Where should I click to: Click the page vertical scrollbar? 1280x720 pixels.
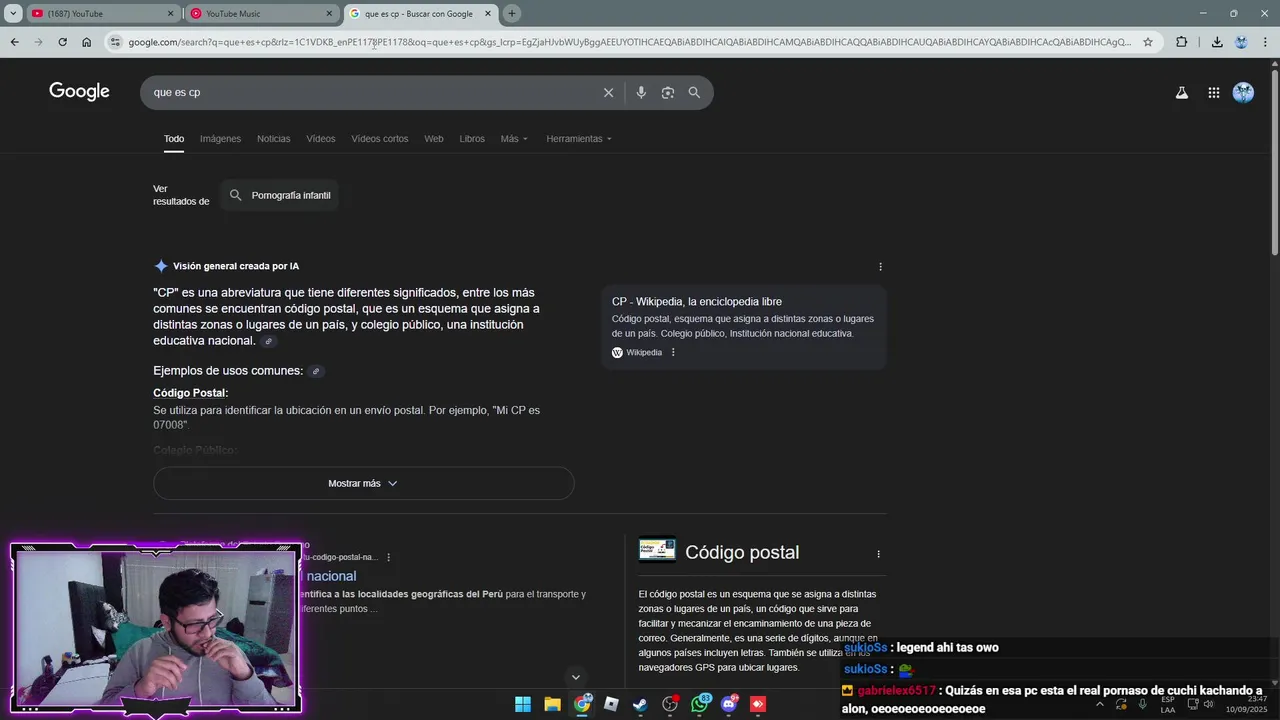tap(1274, 160)
